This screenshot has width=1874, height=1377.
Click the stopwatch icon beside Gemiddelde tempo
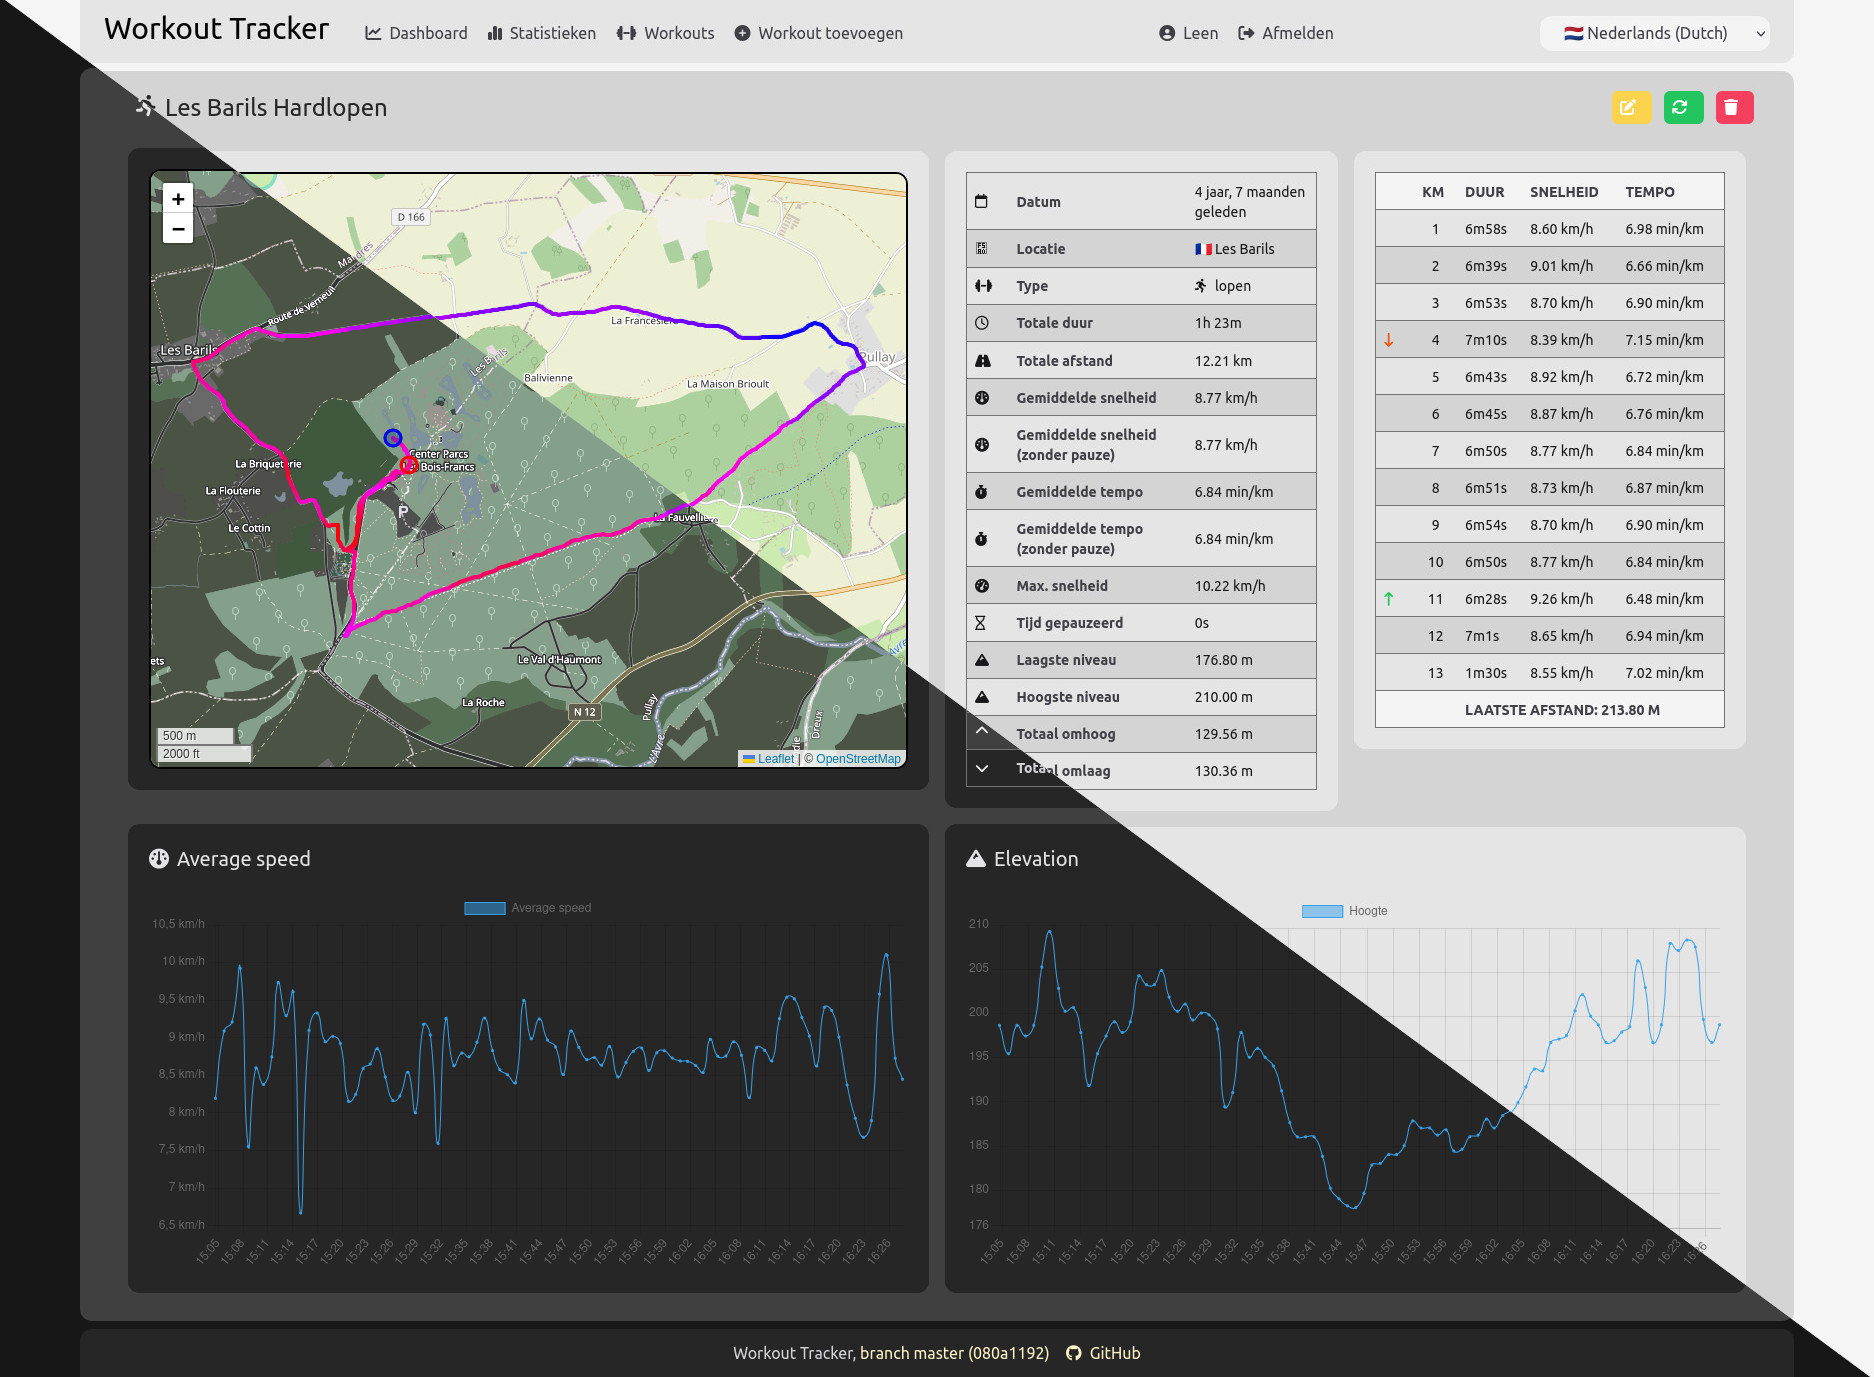(x=981, y=492)
